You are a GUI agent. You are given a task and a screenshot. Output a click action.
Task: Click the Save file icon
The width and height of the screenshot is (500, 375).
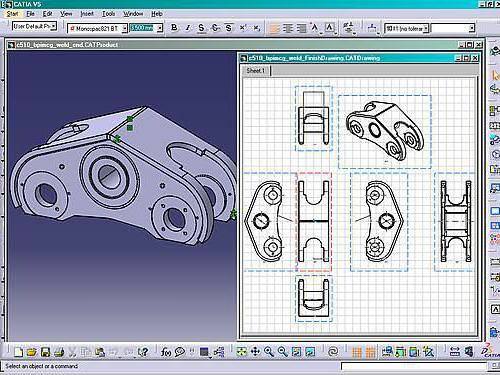point(45,352)
